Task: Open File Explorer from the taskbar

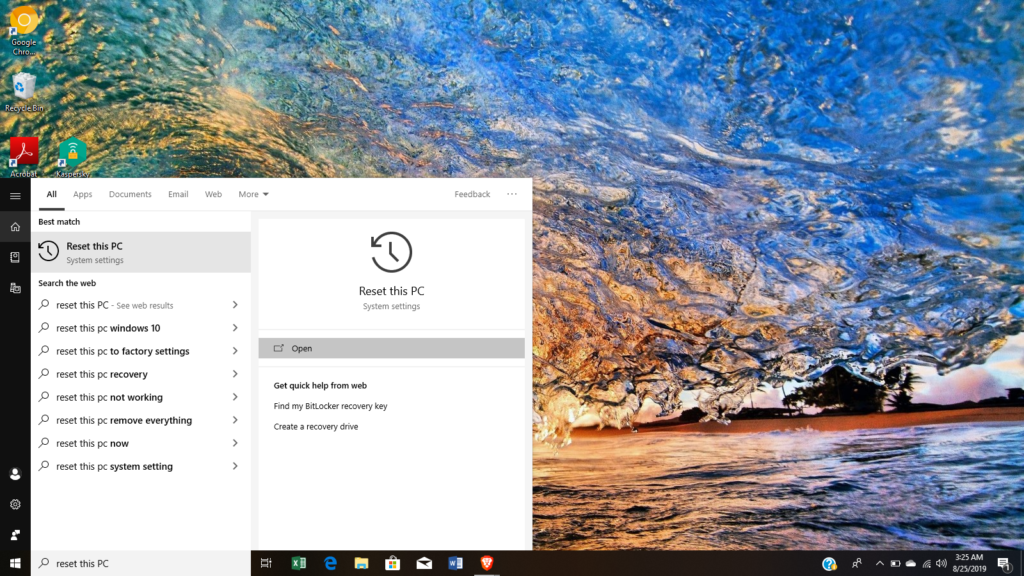Action: coord(361,563)
